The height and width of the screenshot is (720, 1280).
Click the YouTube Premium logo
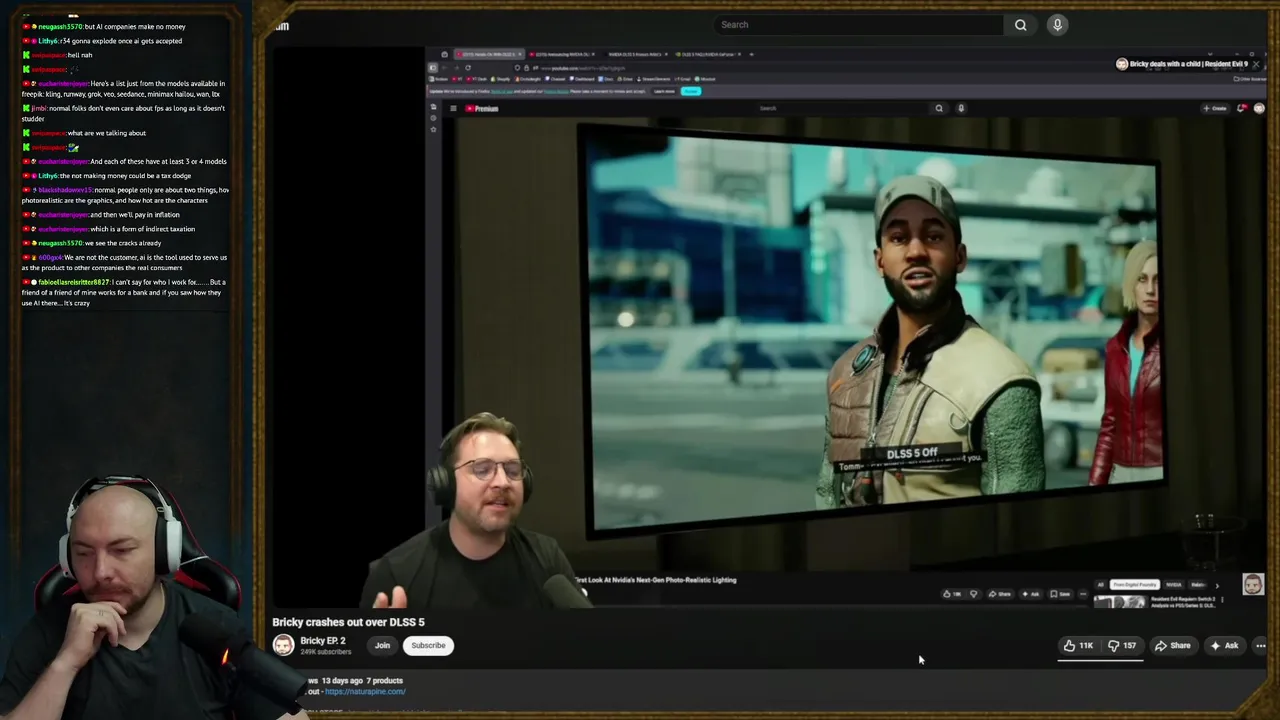[482, 108]
